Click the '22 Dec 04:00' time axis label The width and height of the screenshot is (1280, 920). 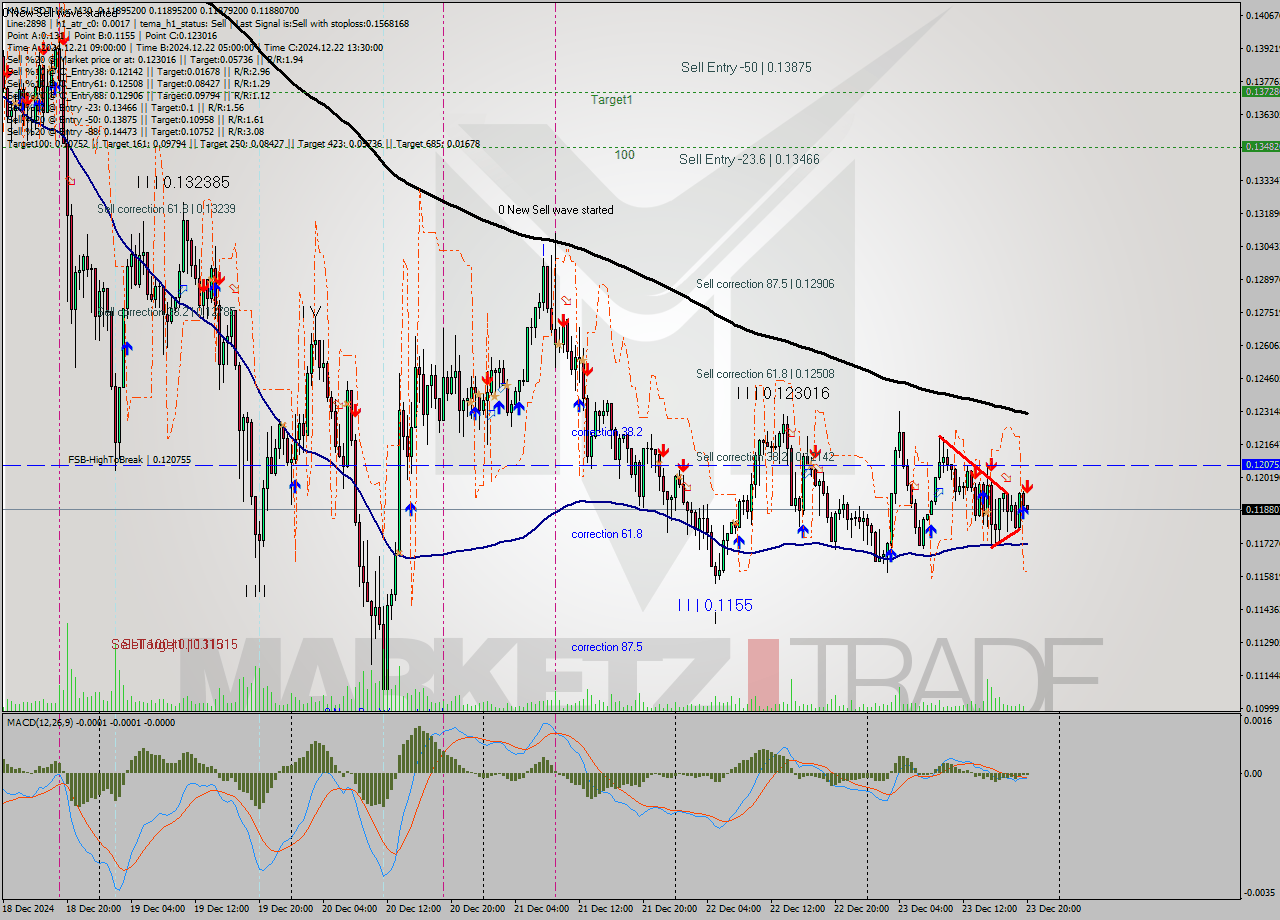tap(735, 908)
